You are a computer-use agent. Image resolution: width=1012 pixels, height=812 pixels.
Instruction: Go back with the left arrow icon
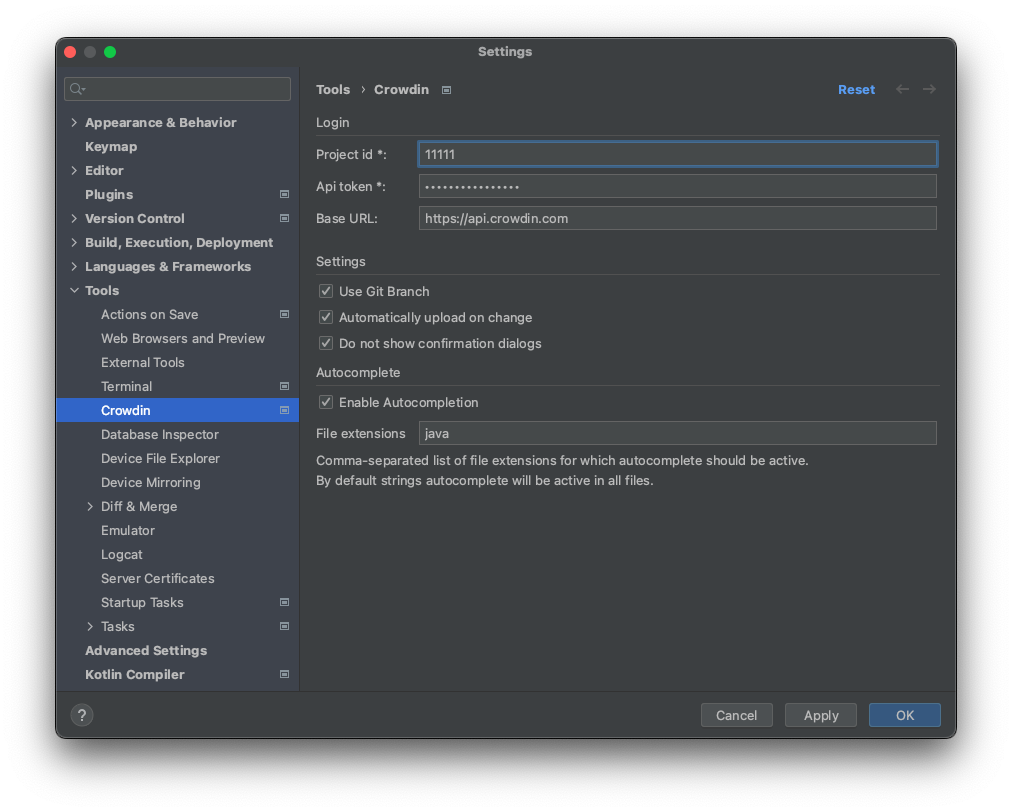click(902, 89)
